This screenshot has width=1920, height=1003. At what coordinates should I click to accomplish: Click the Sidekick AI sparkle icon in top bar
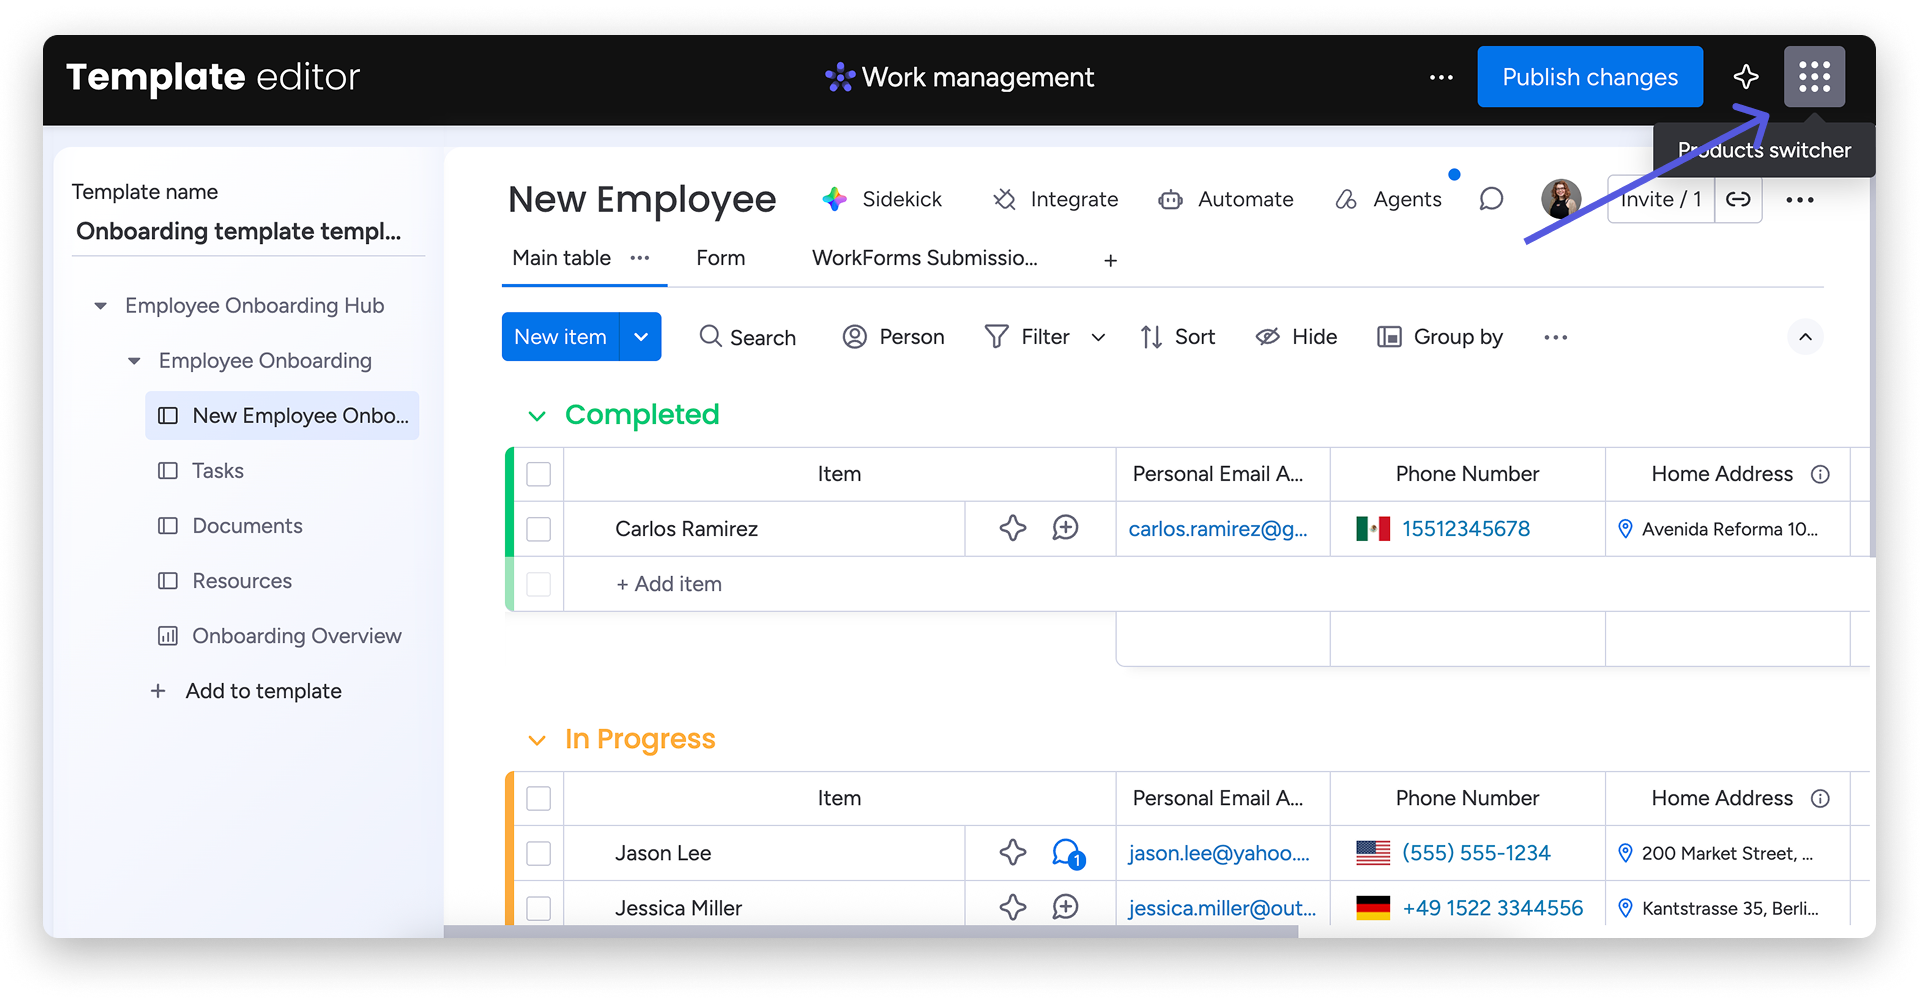(x=1746, y=77)
